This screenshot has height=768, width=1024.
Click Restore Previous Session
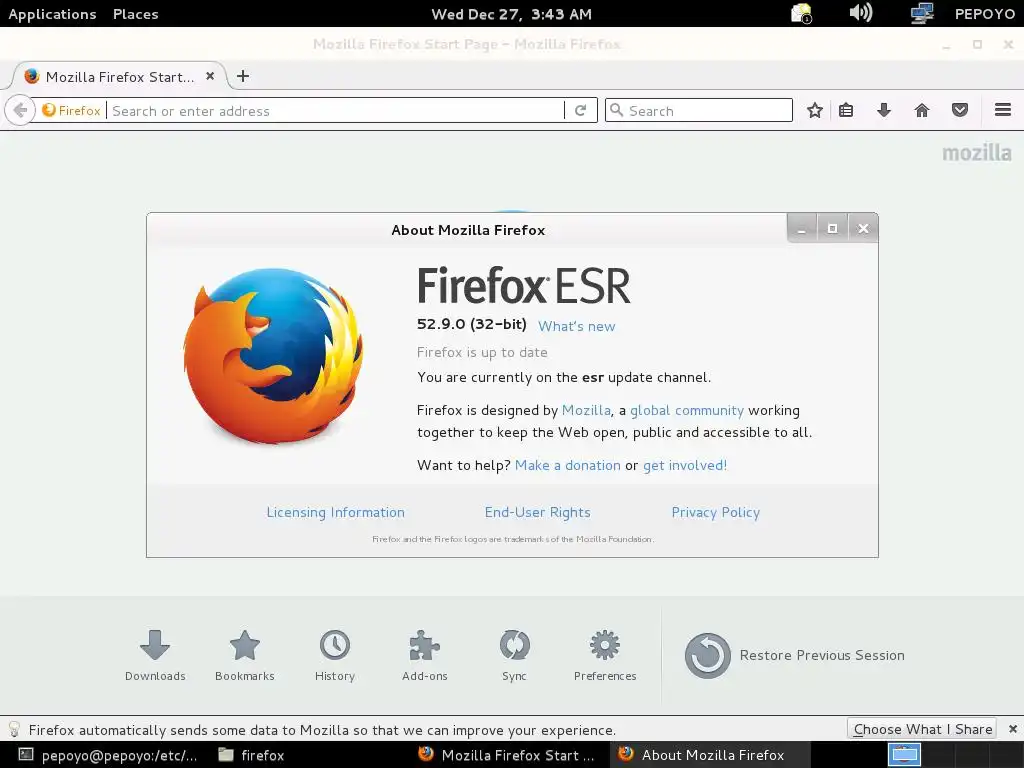(794, 655)
